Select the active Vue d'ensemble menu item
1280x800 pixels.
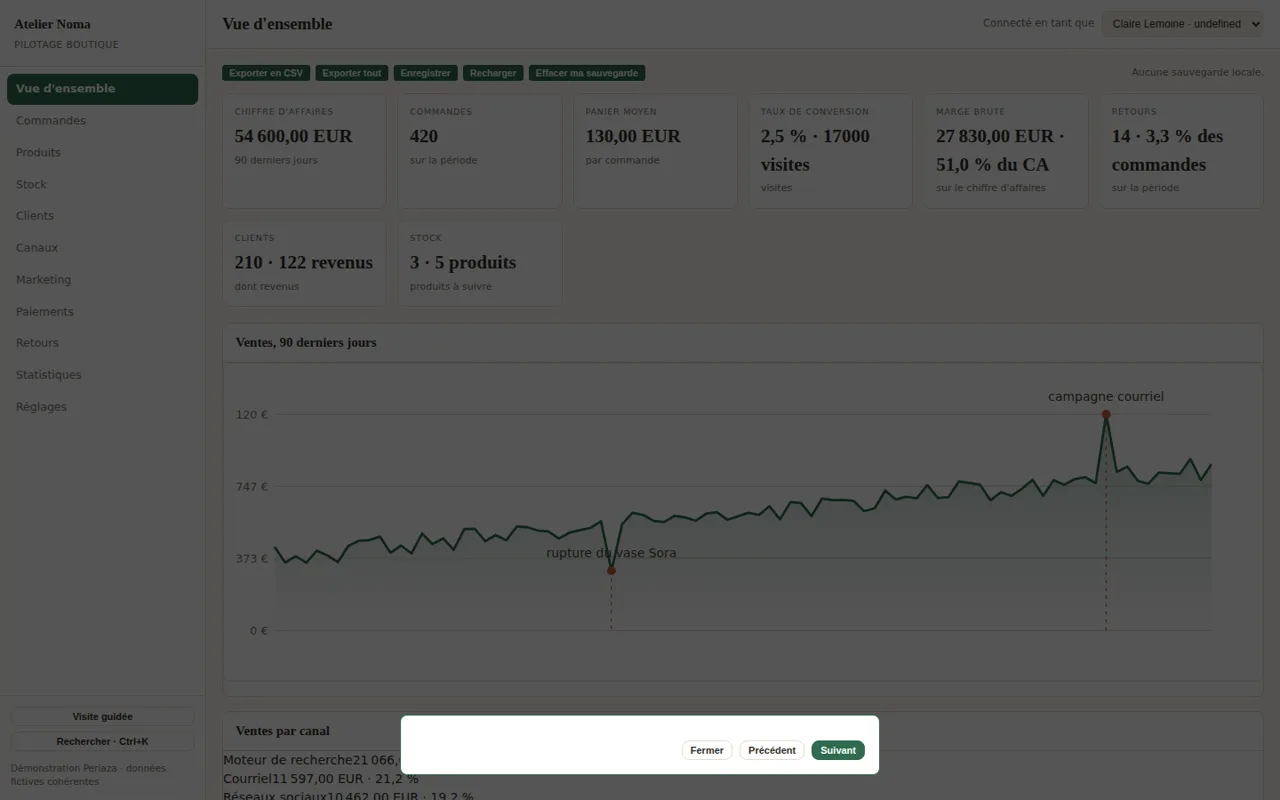[102, 89]
